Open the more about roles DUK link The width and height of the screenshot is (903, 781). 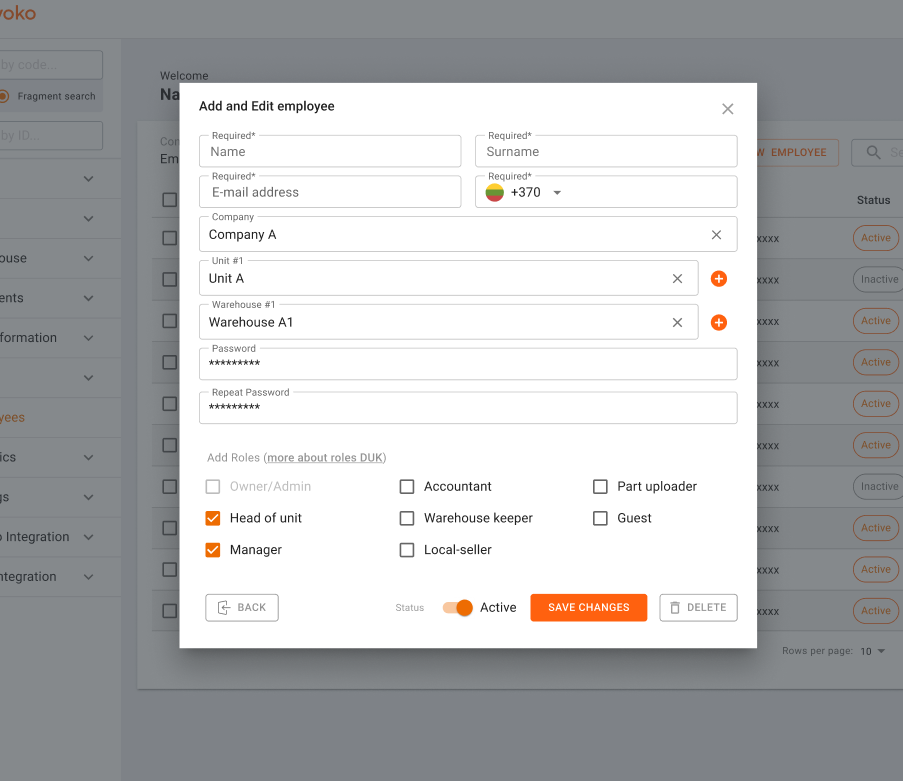(x=325, y=458)
